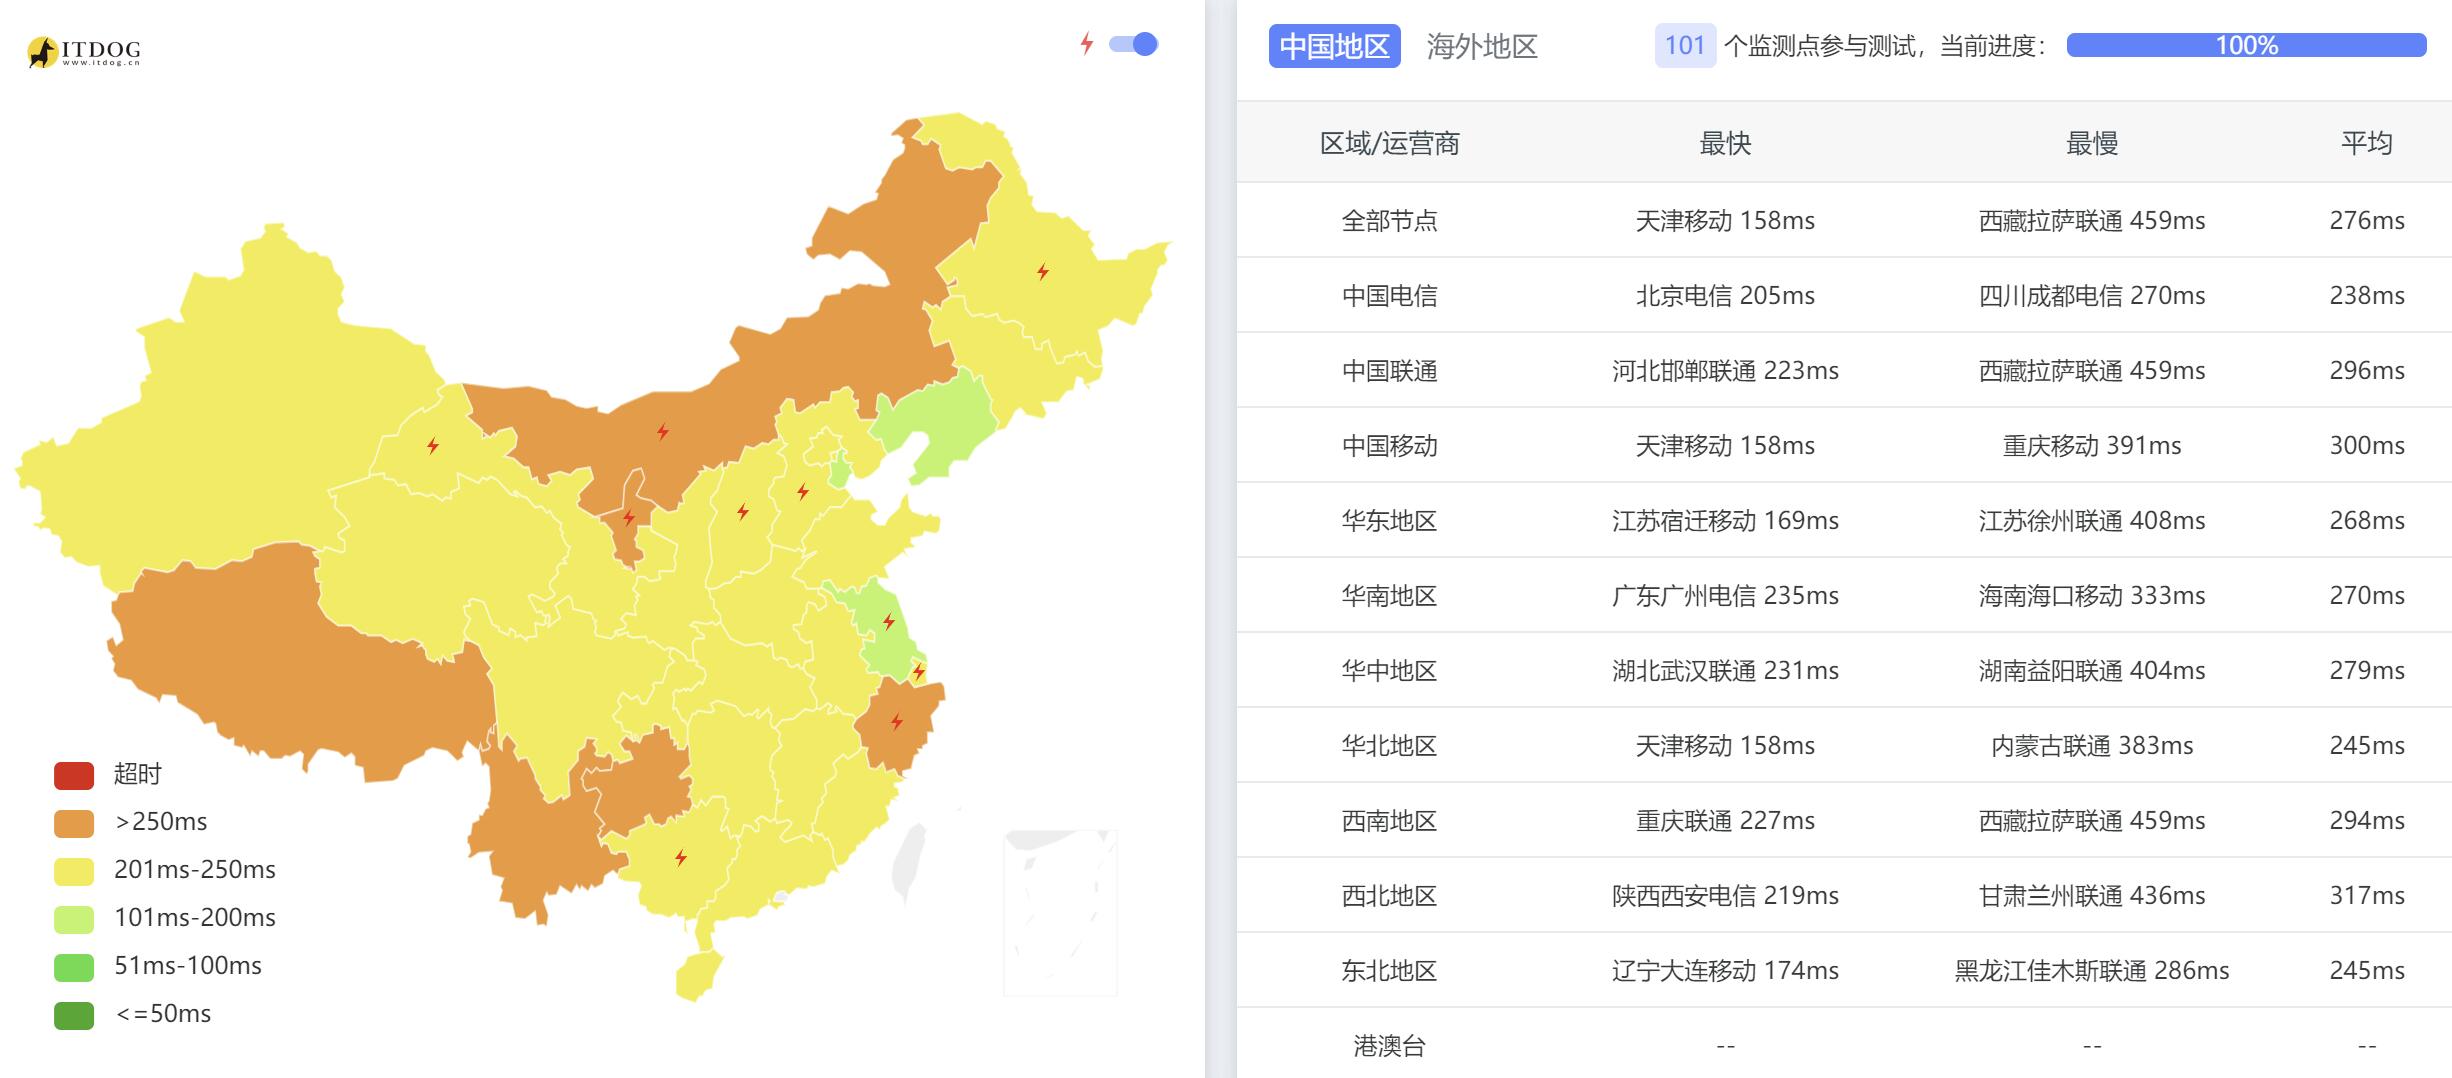Click the lightning marker on Hebei province
Image resolution: width=2452 pixels, height=1078 pixels.
(x=803, y=491)
